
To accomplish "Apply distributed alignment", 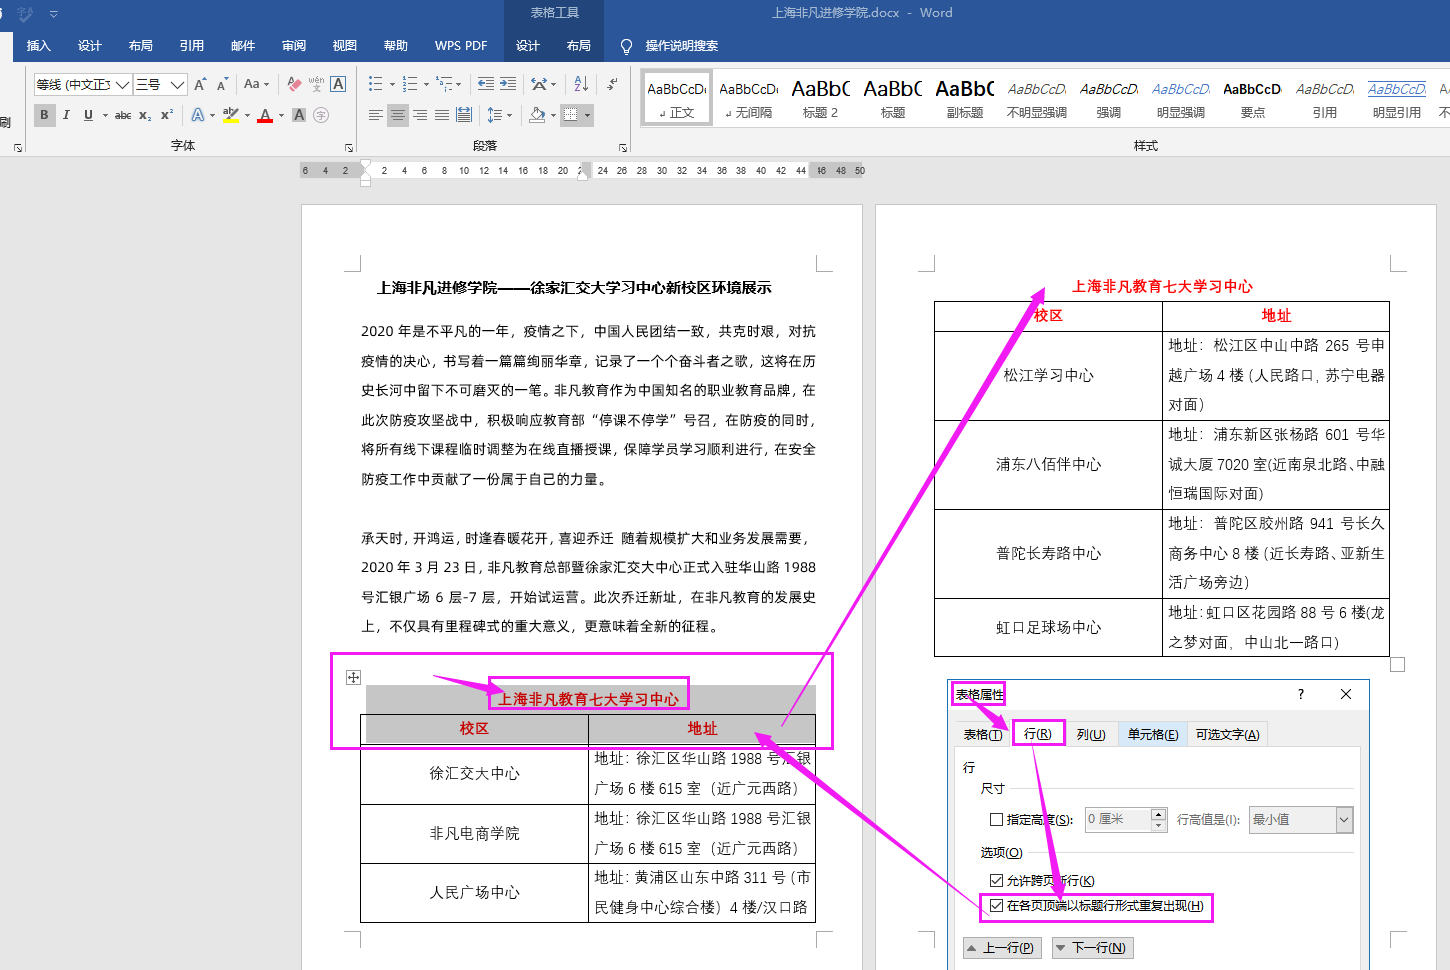I will coord(464,115).
